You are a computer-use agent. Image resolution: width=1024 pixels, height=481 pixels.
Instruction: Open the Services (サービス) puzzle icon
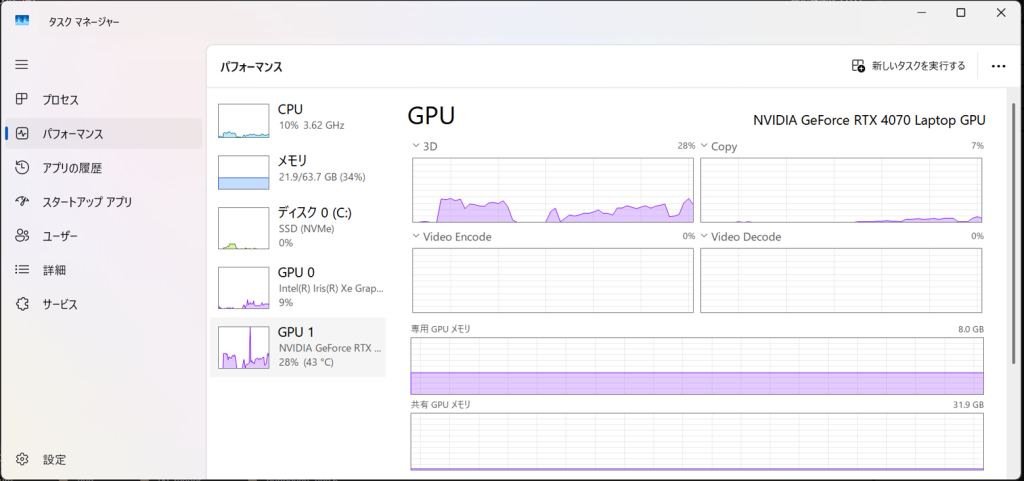(22, 304)
